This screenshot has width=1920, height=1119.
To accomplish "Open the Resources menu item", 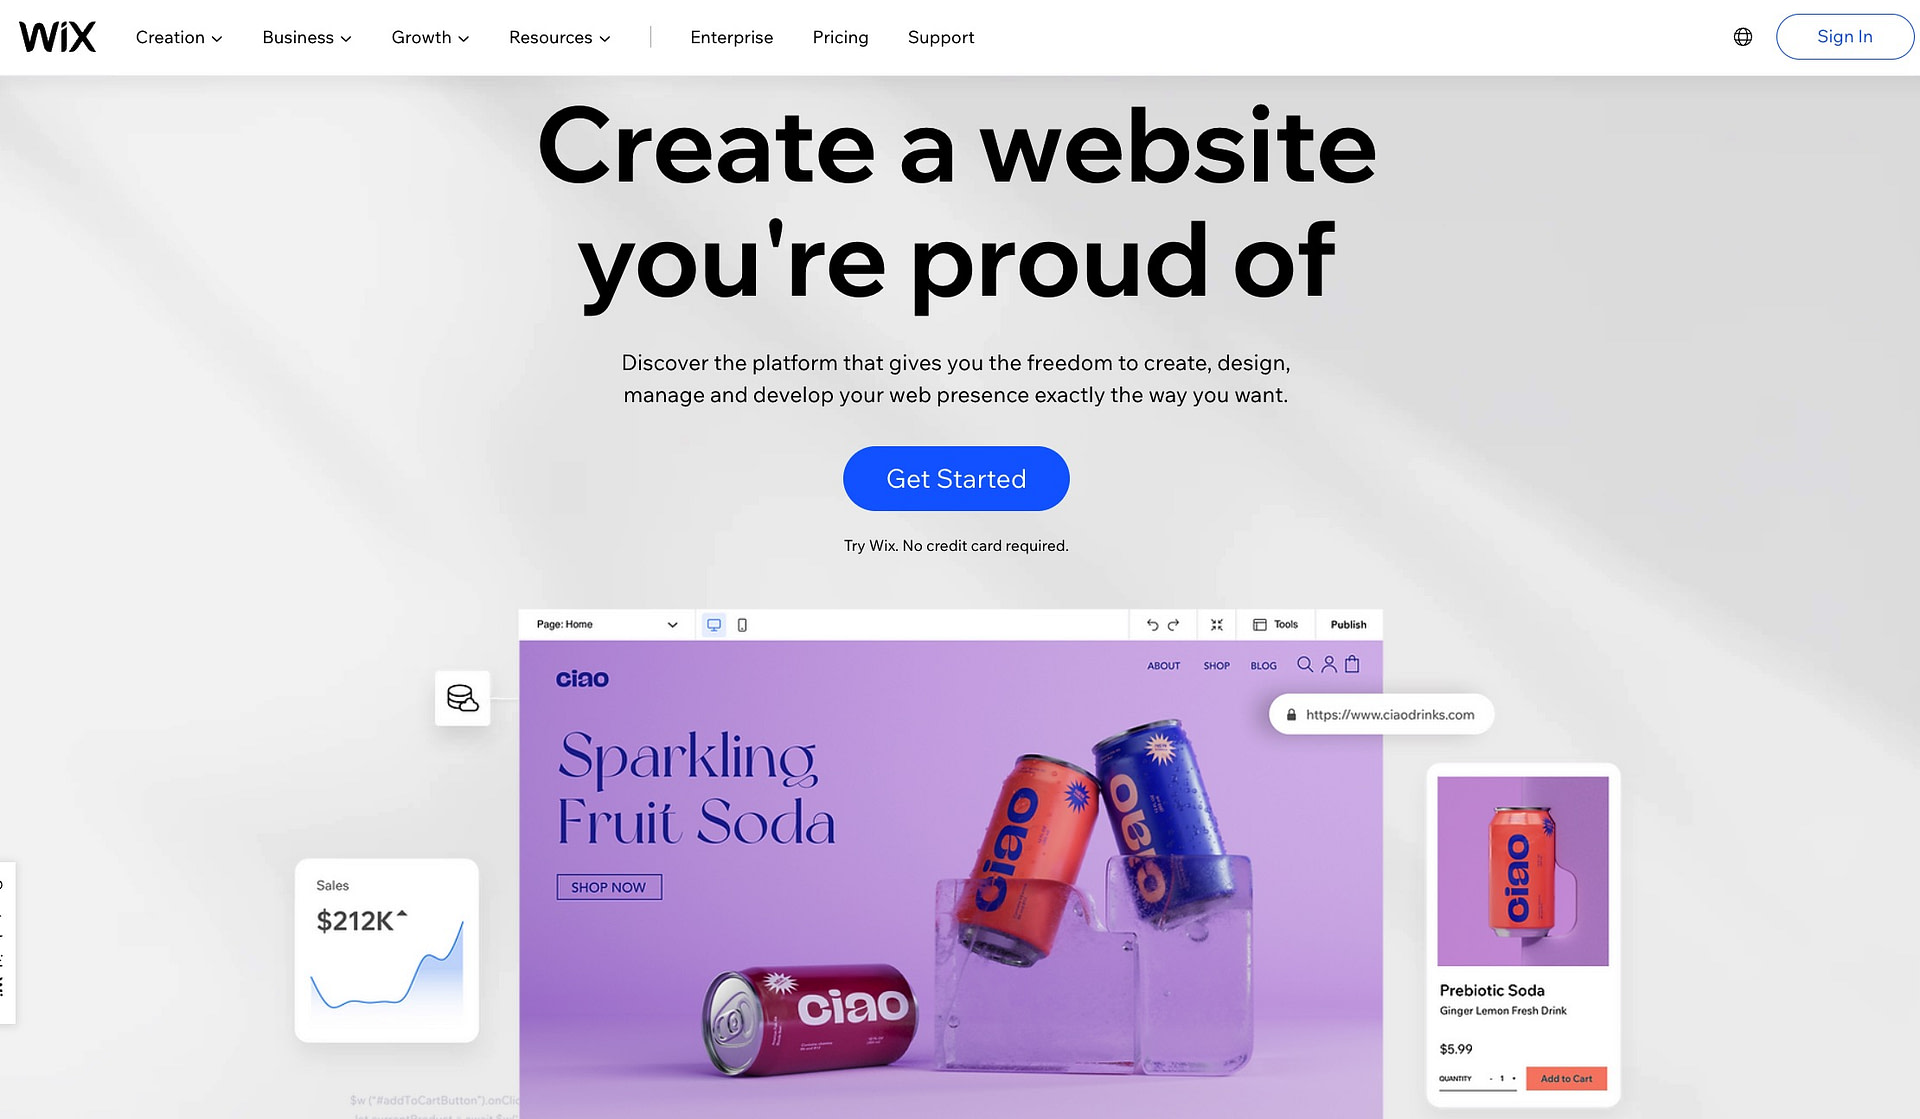I will (559, 36).
